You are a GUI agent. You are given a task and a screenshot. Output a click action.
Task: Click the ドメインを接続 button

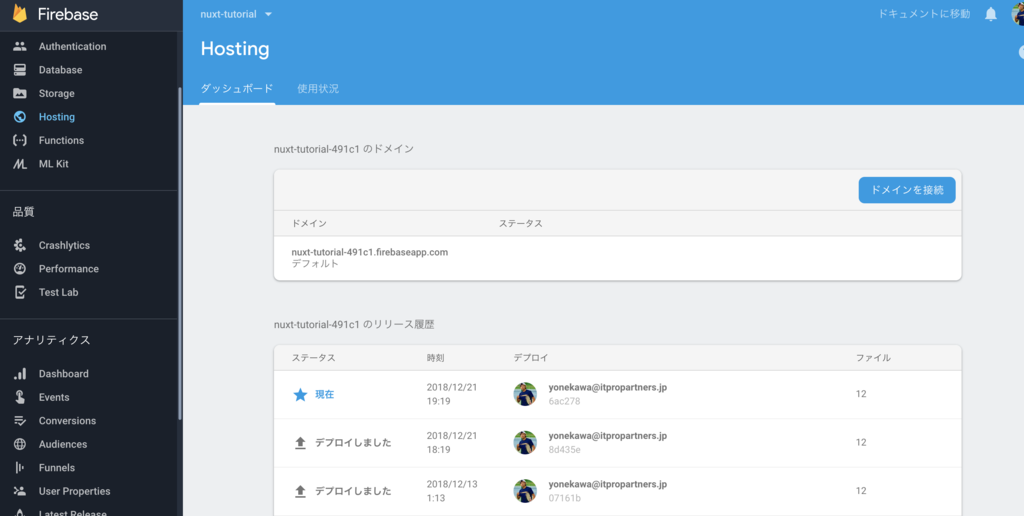(x=906, y=190)
